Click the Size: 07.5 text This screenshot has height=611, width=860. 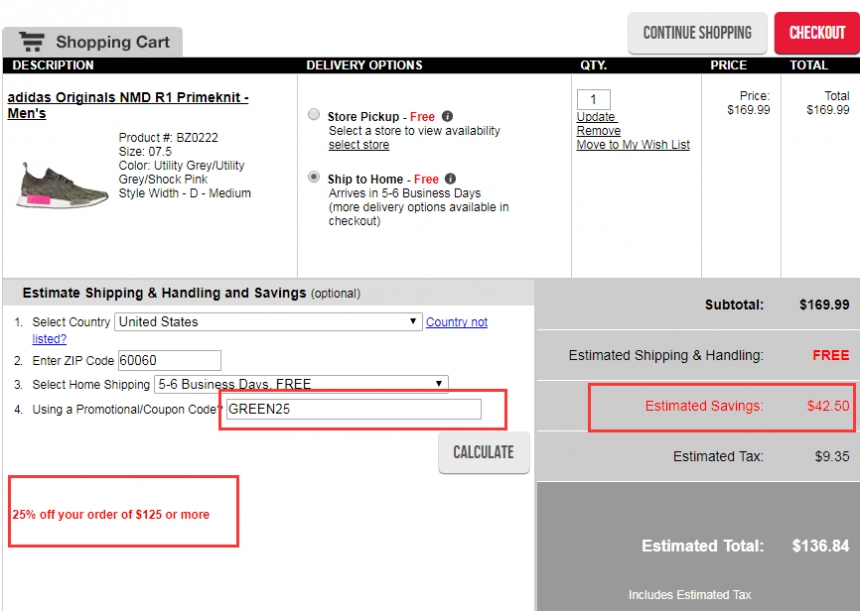pyautogui.click(x=145, y=151)
